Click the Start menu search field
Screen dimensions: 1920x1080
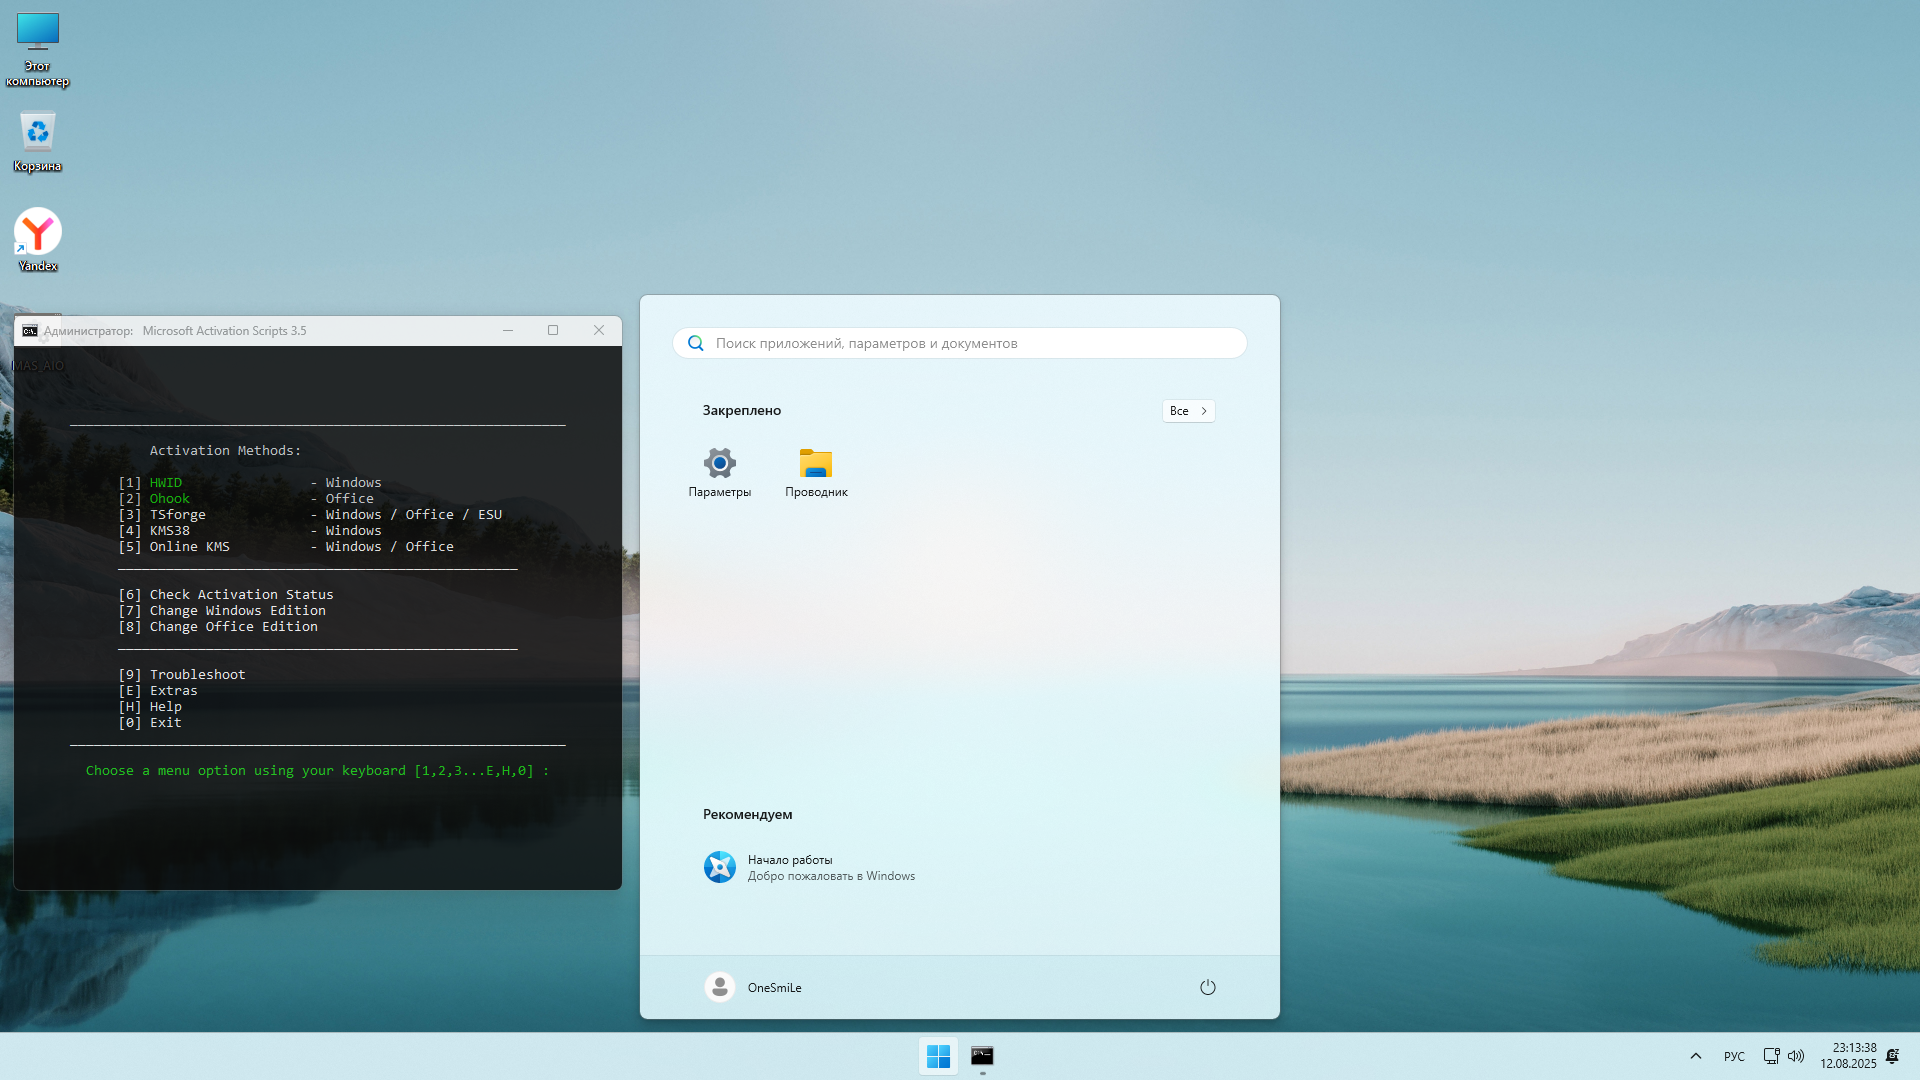(x=960, y=343)
